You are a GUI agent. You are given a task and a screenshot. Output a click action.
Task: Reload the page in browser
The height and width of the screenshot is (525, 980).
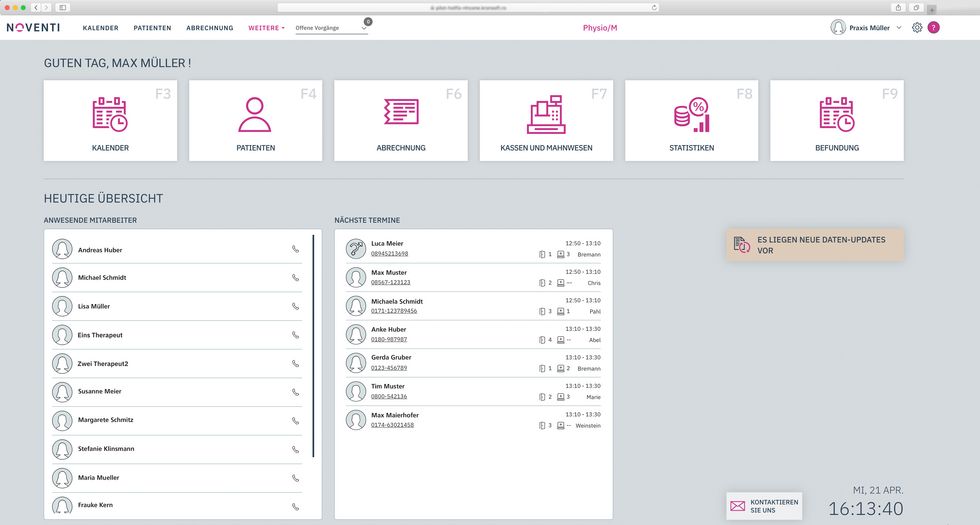click(654, 8)
